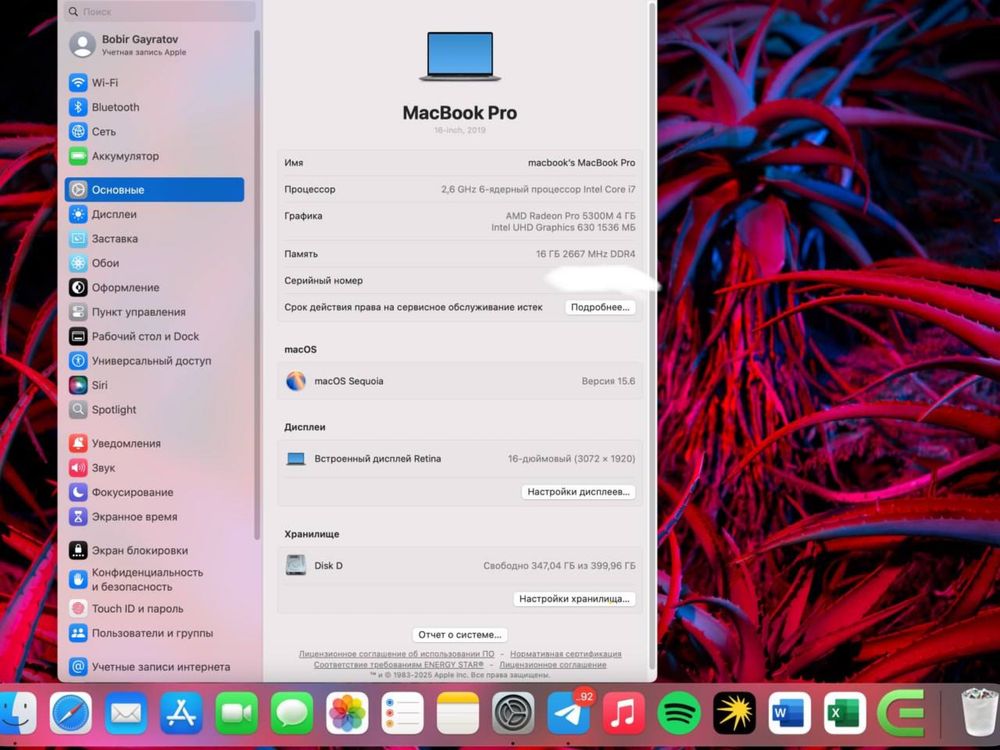
Task: Open Notes from the Dock
Action: pos(458,713)
